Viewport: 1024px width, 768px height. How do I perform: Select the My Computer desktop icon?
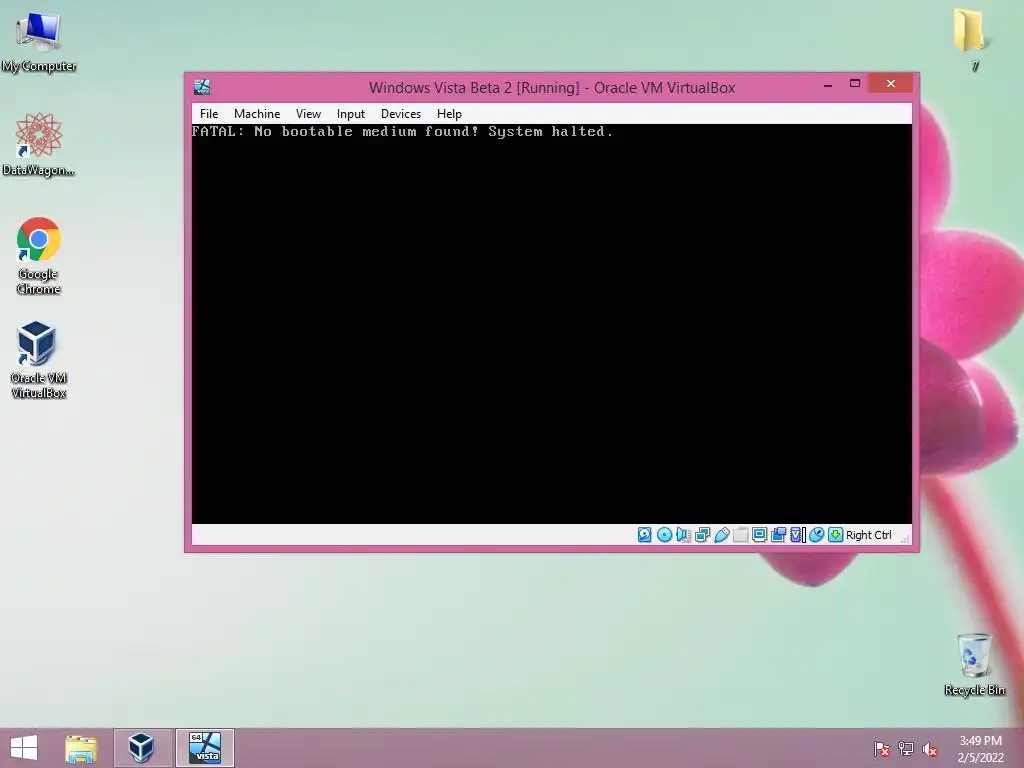39,43
